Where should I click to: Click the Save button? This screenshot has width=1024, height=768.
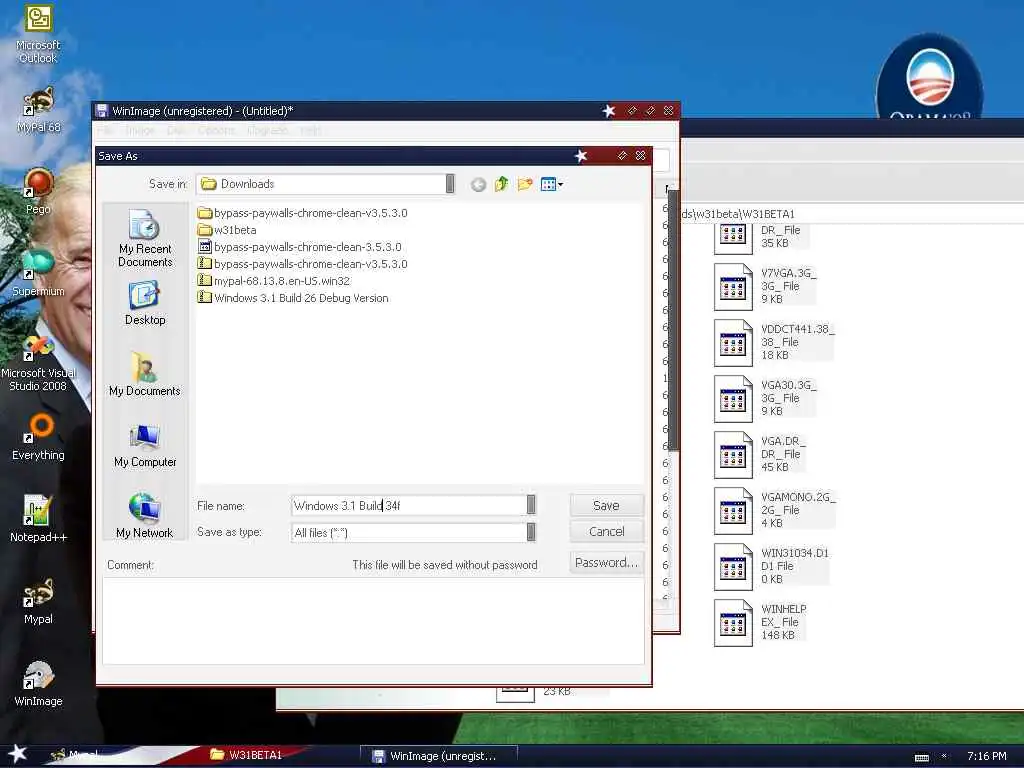click(606, 505)
